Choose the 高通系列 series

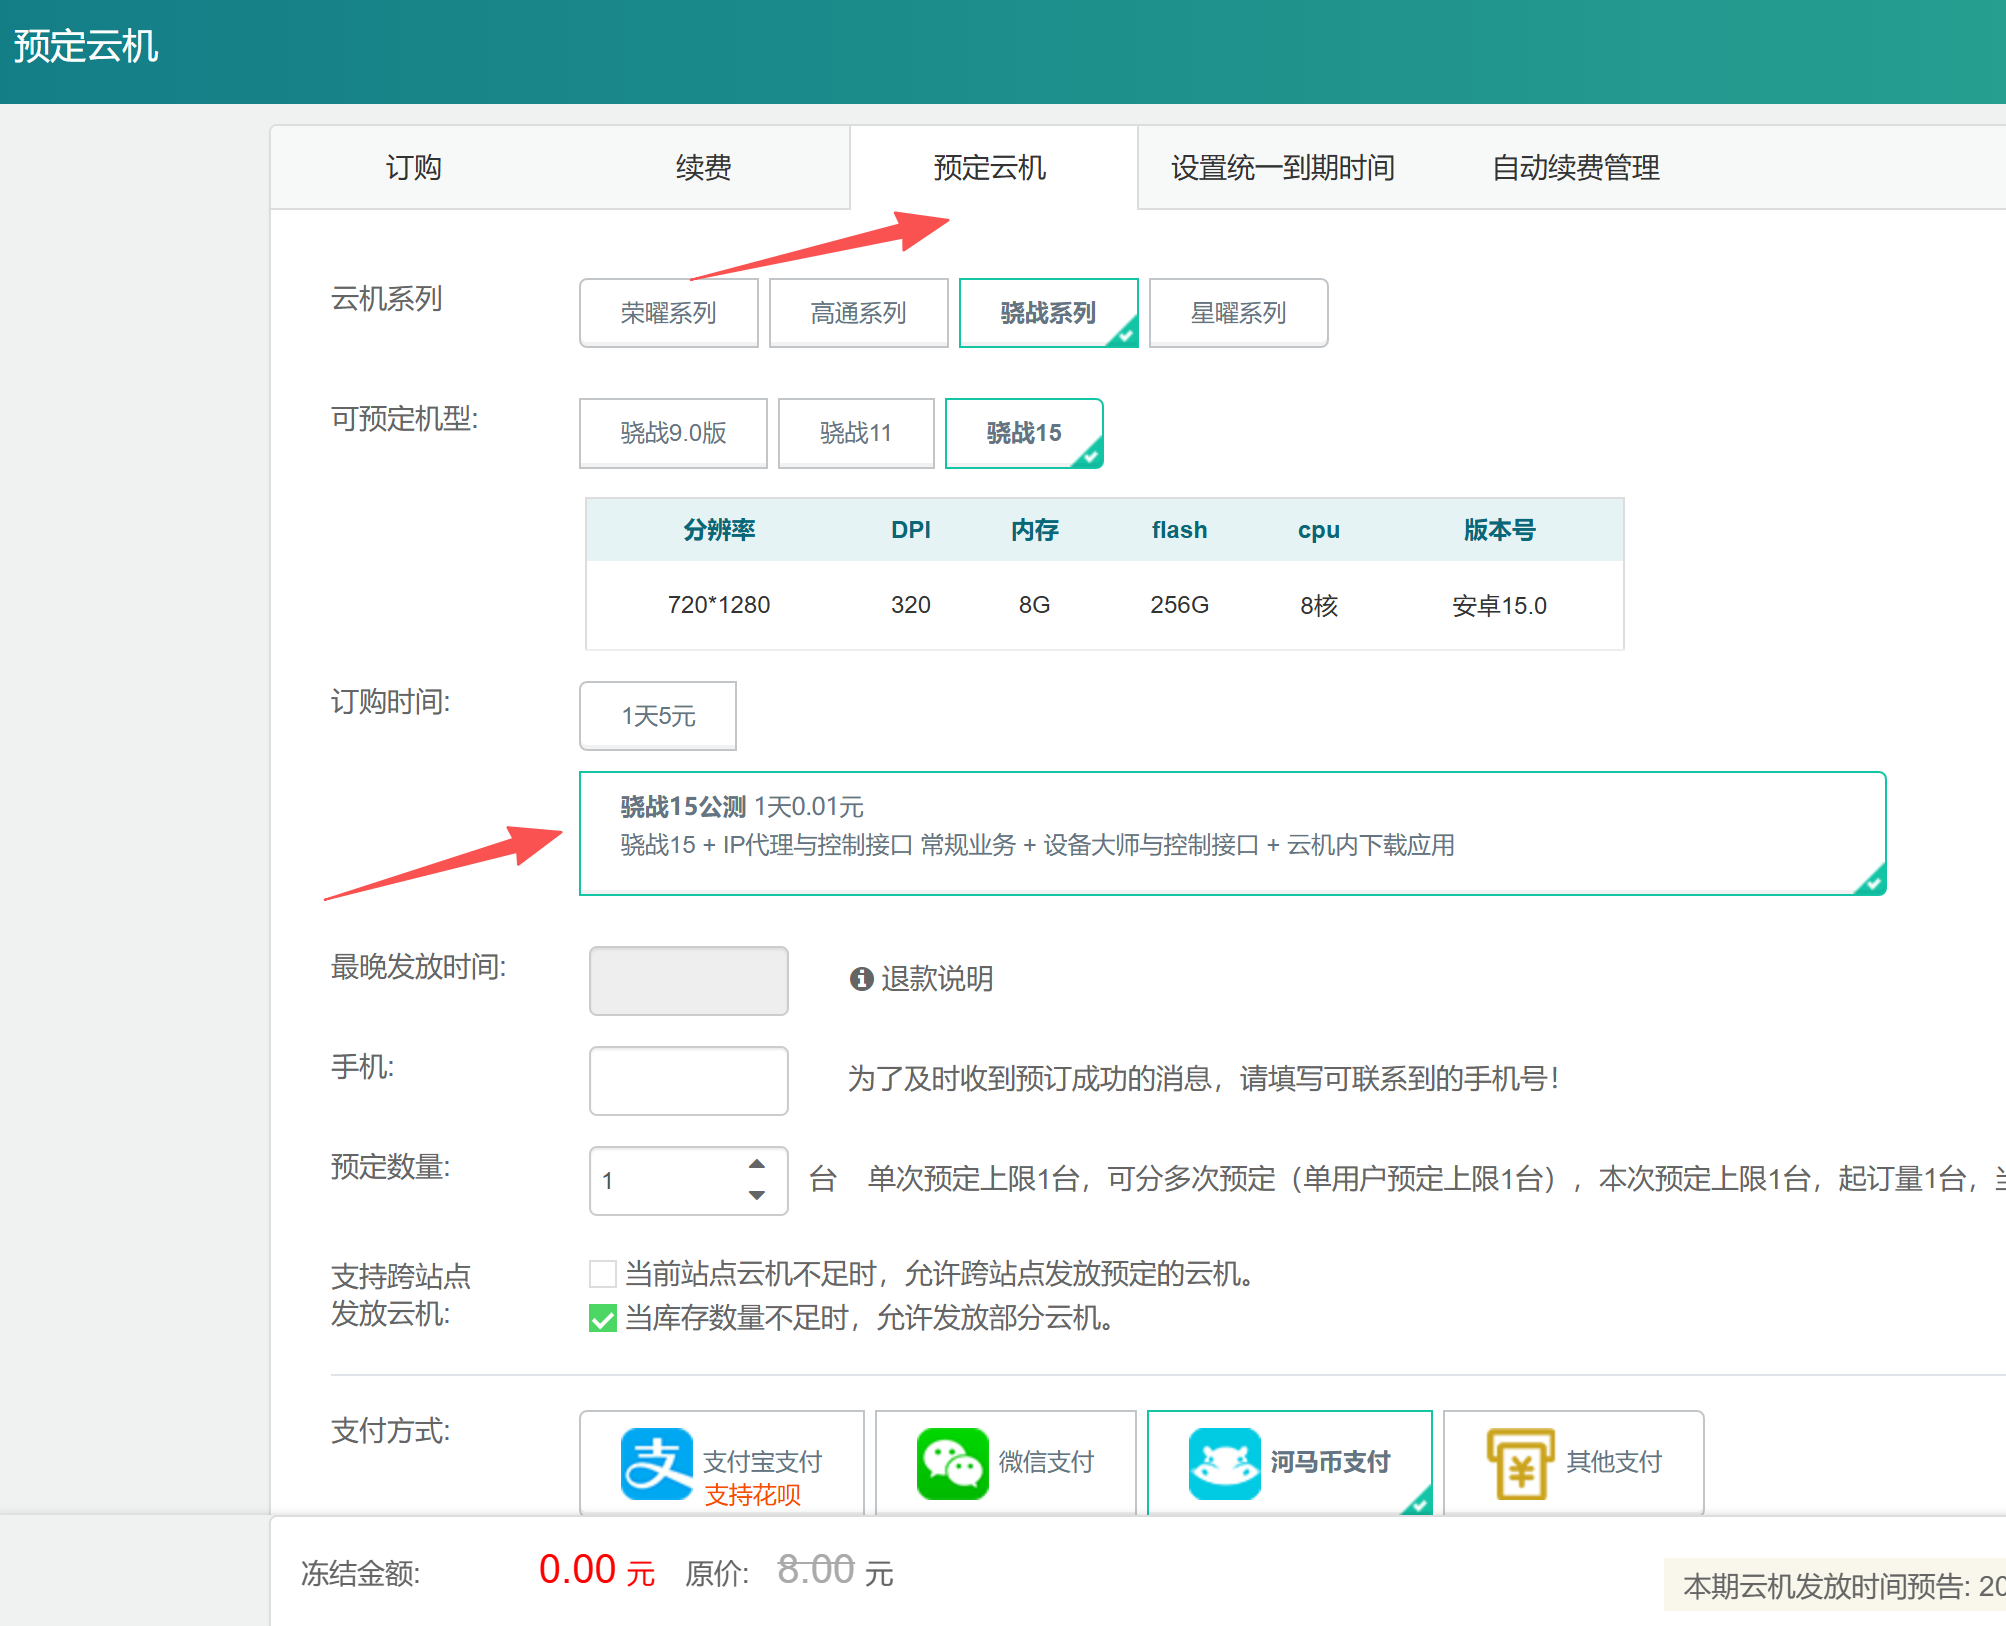pyautogui.click(x=858, y=313)
